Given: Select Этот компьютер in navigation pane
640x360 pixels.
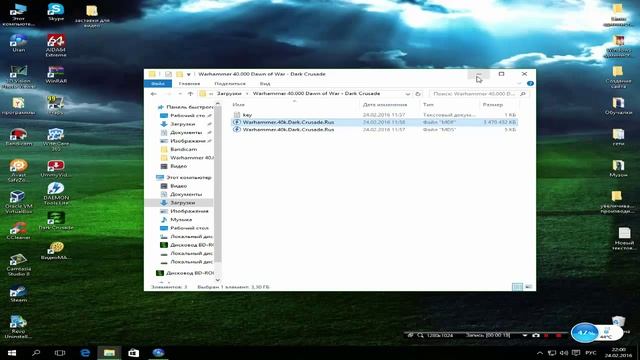Looking at the screenshot, I should pos(184,178).
